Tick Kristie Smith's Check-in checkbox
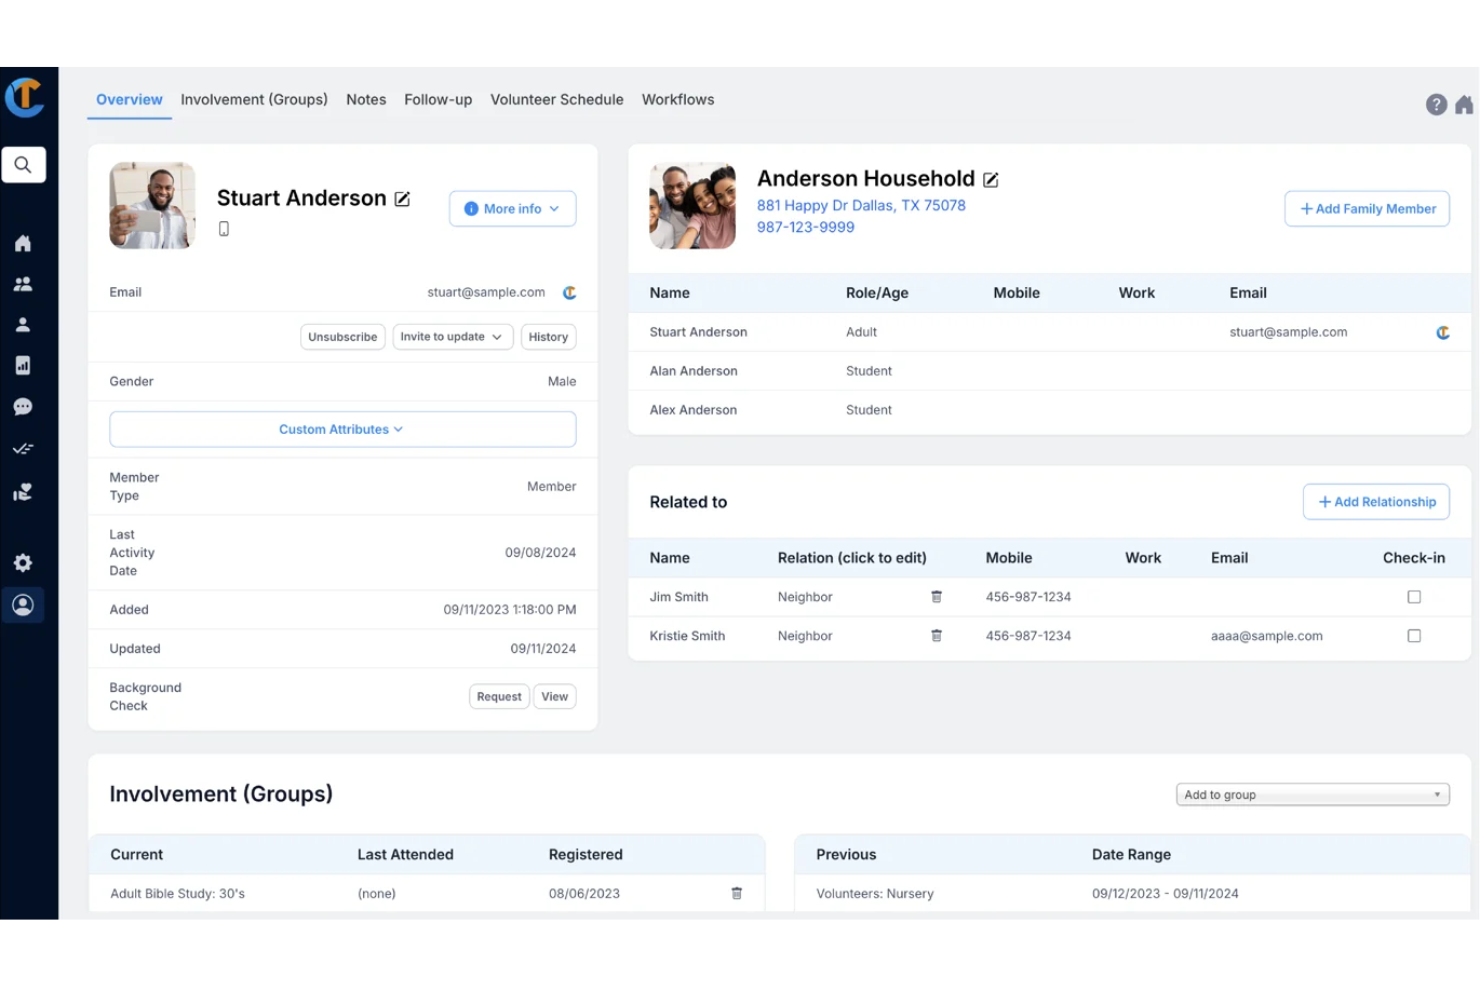This screenshot has height=987, width=1480. 1413,636
